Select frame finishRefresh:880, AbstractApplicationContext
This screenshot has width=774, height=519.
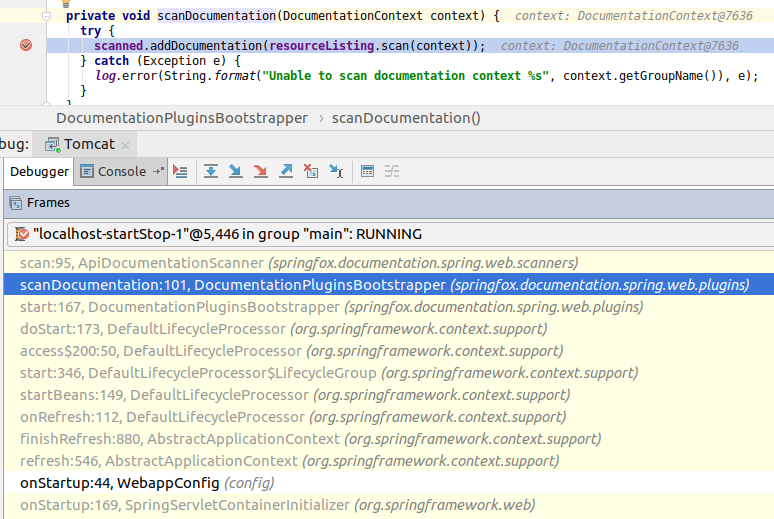tap(389, 439)
